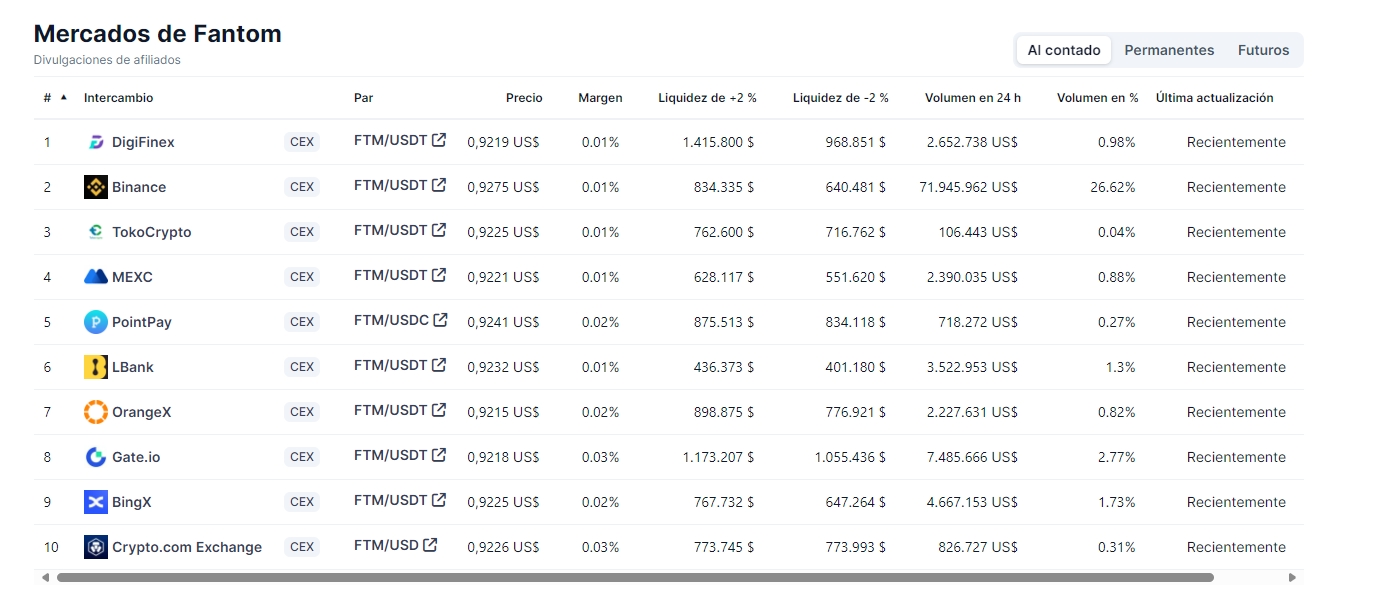Image resolution: width=1392 pixels, height=595 pixels.
Task: Switch to the Futuros tab
Action: [1264, 50]
